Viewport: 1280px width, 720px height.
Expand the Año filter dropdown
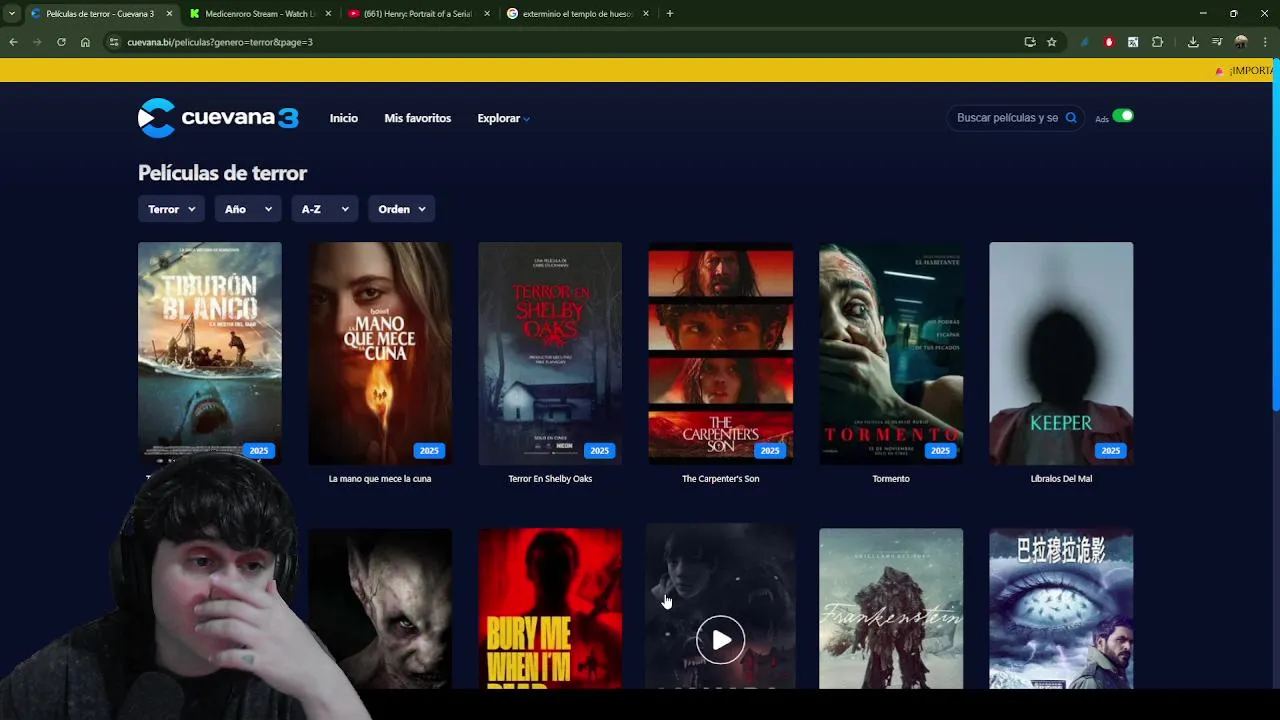248,209
